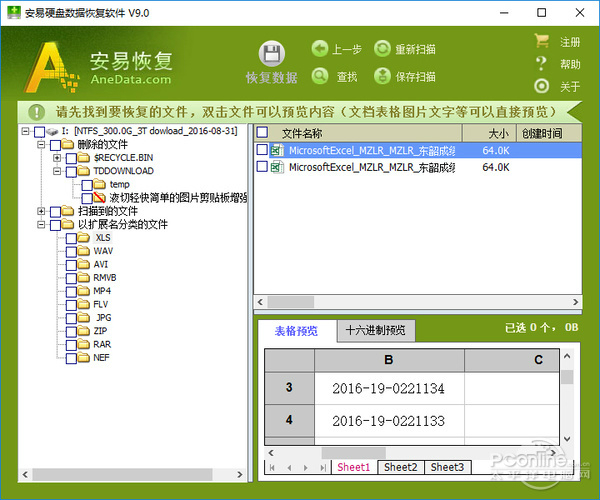Click the preview horizontal scrollbar thumb

click(354, 453)
